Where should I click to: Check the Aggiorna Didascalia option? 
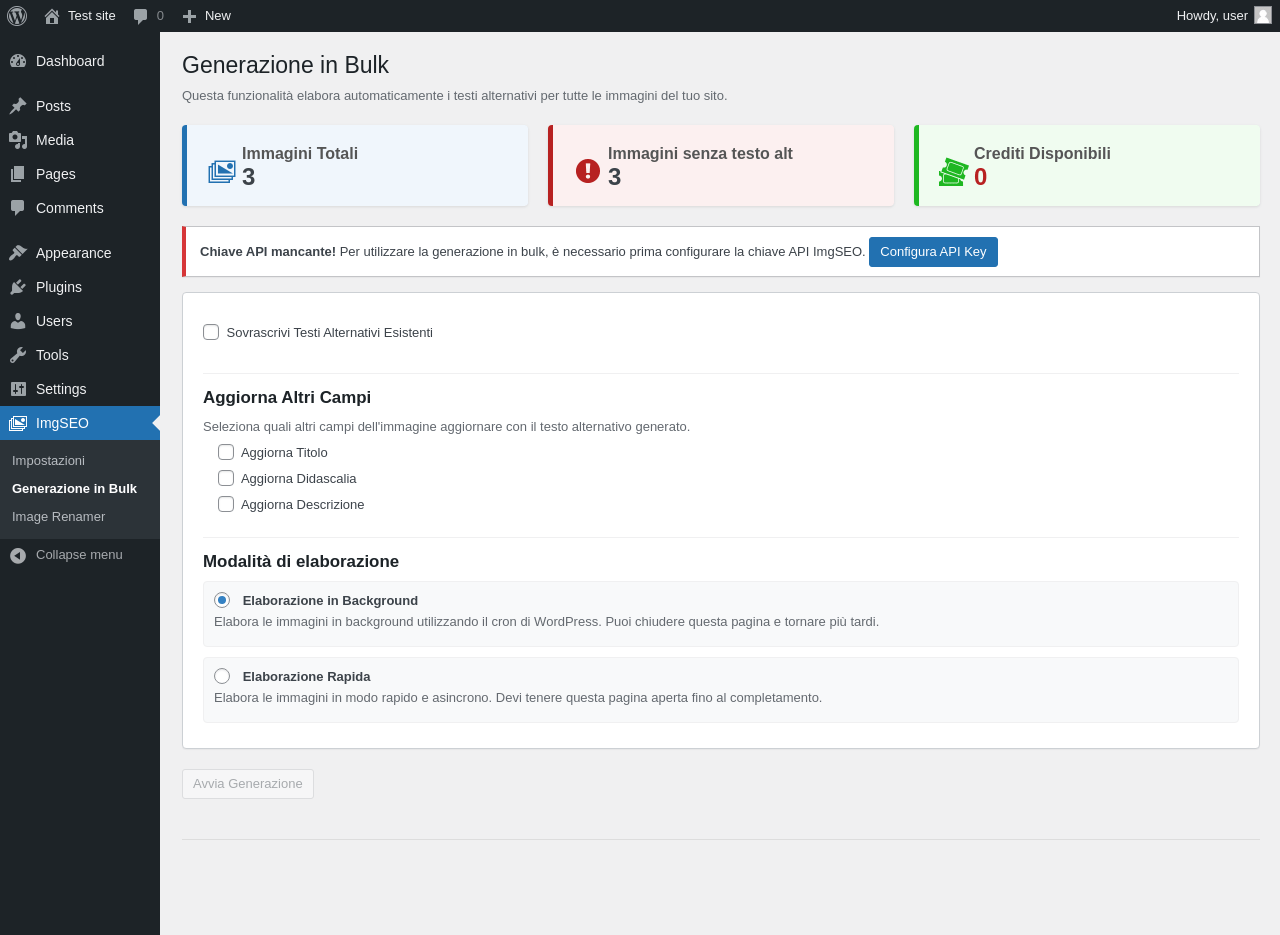coord(226,478)
